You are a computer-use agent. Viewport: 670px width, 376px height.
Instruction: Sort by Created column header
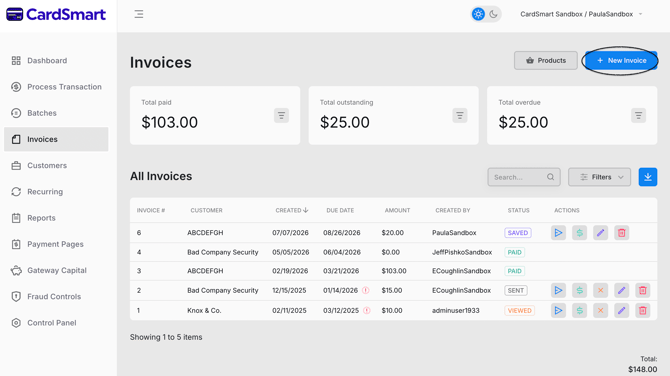291,210
